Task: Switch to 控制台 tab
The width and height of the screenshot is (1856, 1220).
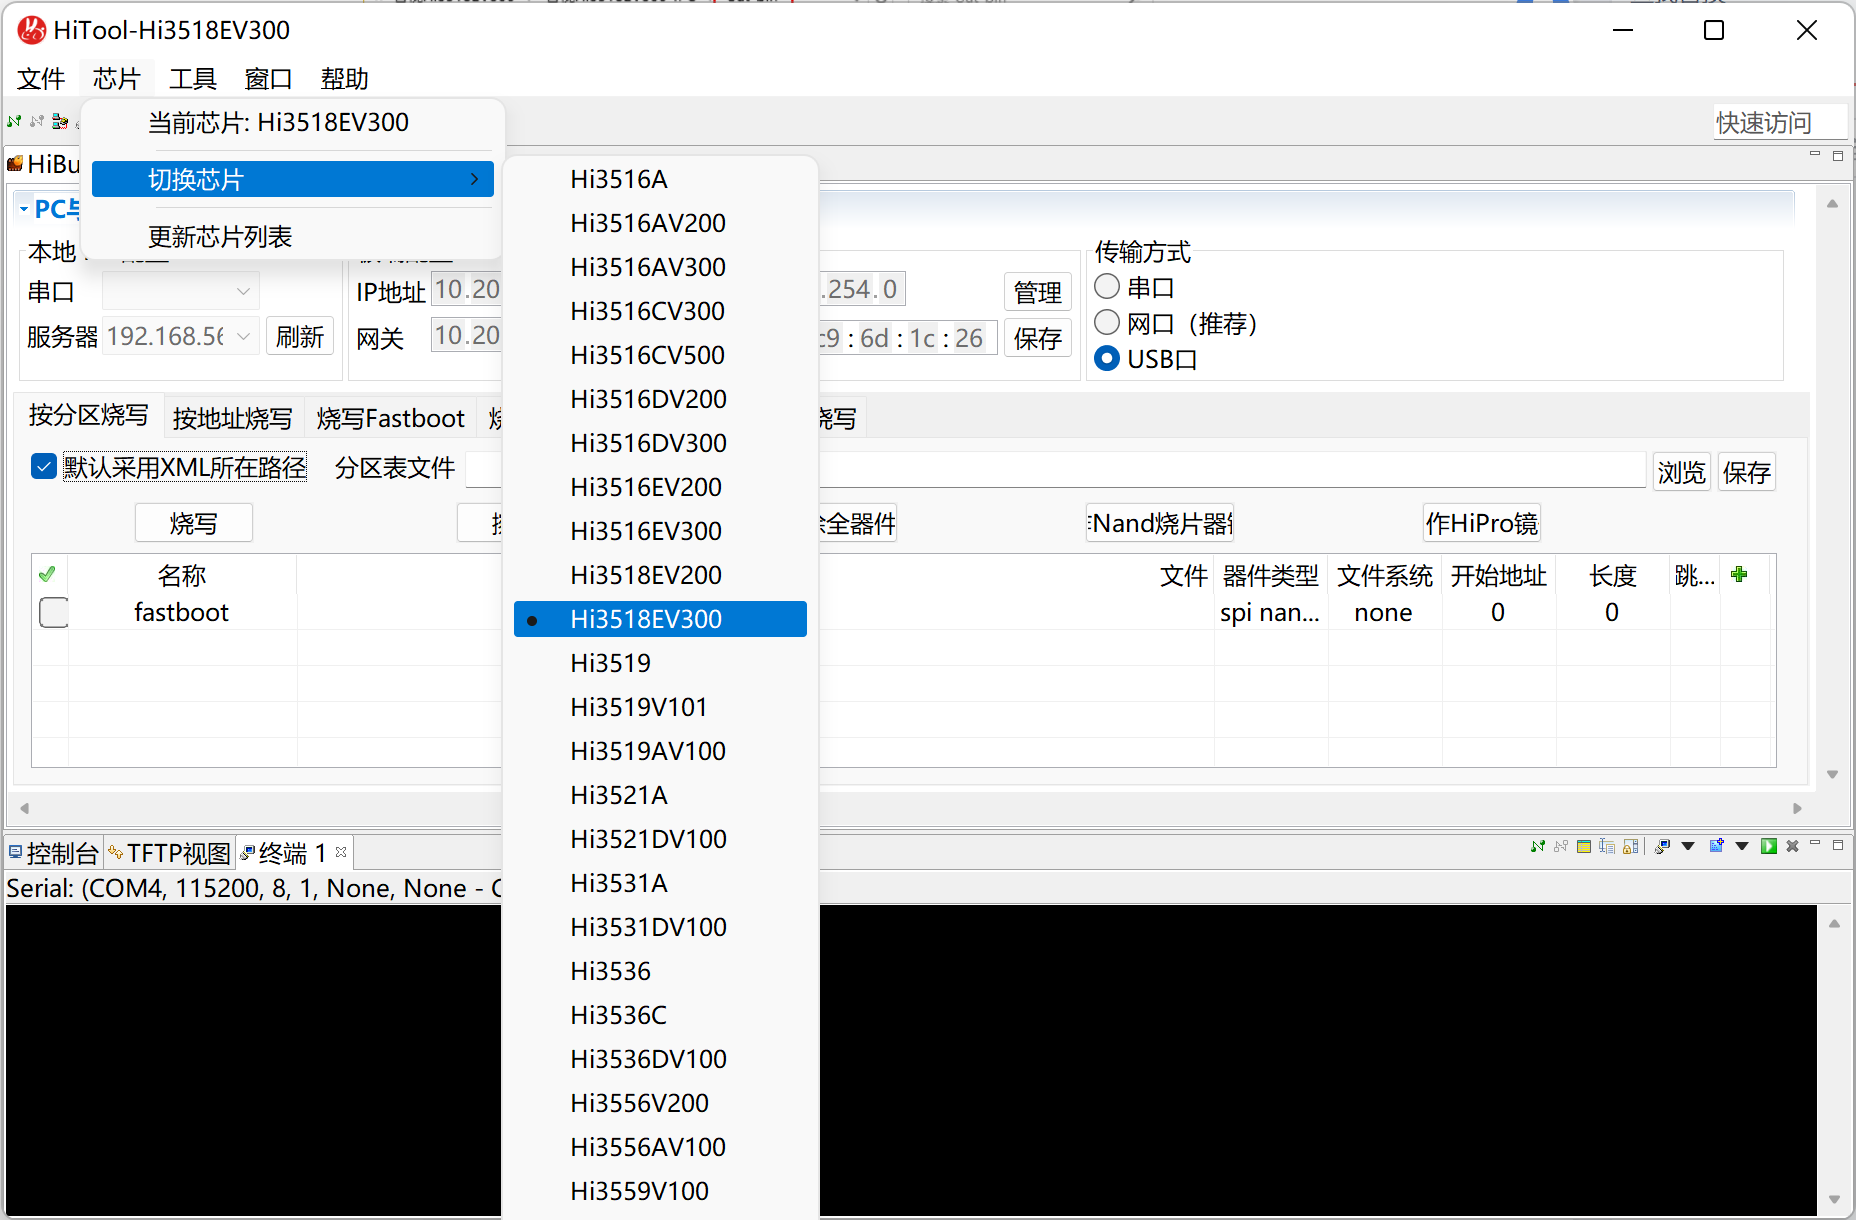Action: pyautogui.click(x=55, y=853)
